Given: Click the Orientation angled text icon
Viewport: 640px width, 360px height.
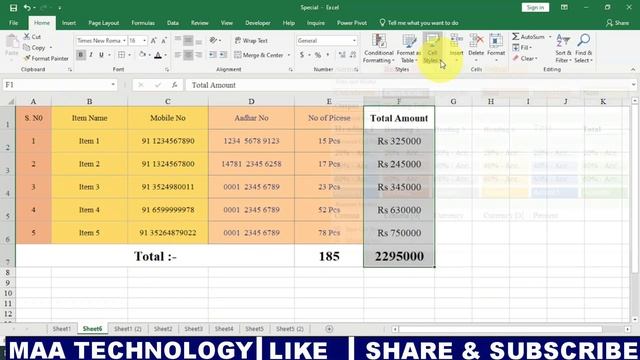Looking at the screenshot, I should click(x=213, y=40).
